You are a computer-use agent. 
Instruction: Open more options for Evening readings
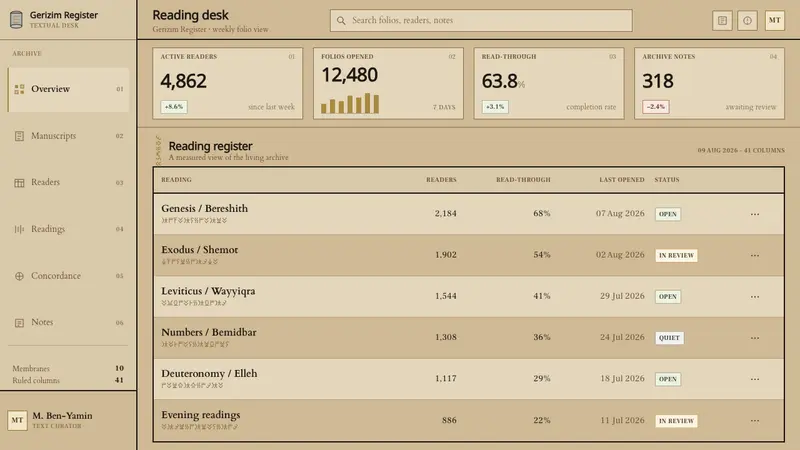[x=755, y=421]
